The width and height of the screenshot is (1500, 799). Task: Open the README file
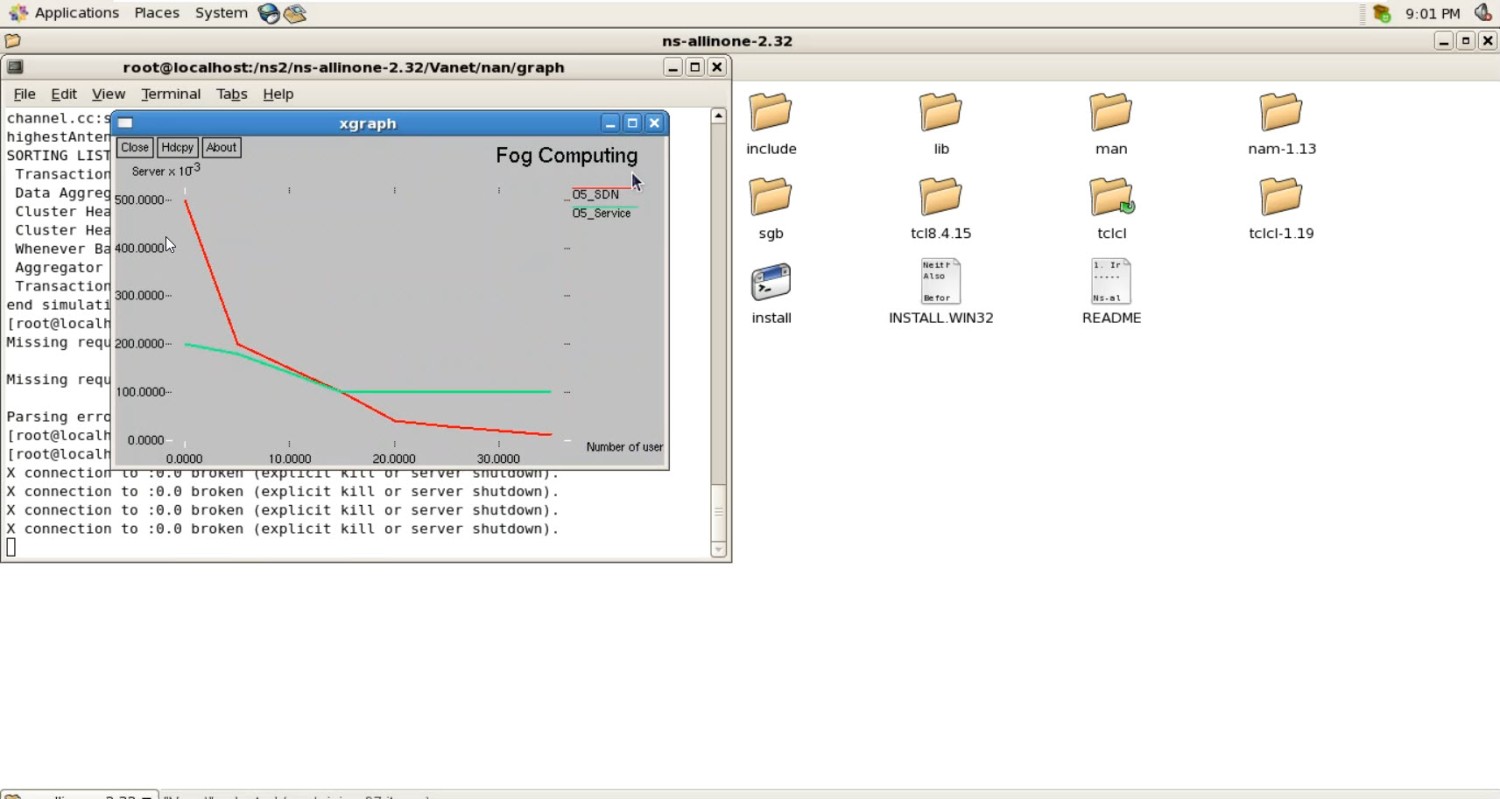click(1110, 283)
